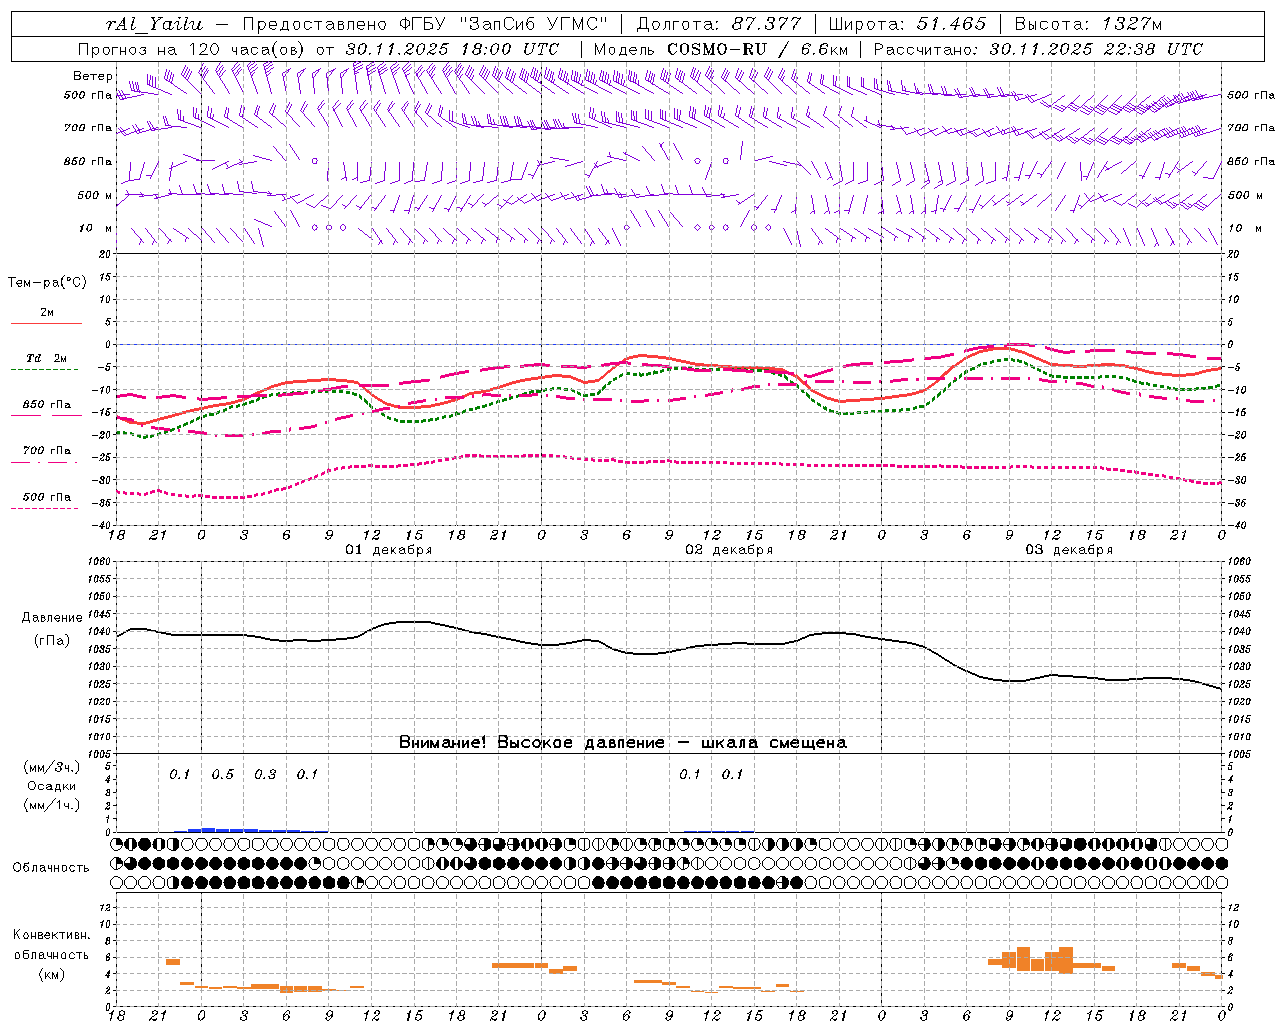Click the (мм/1ч.) precipitation unit label

(52, 805)
